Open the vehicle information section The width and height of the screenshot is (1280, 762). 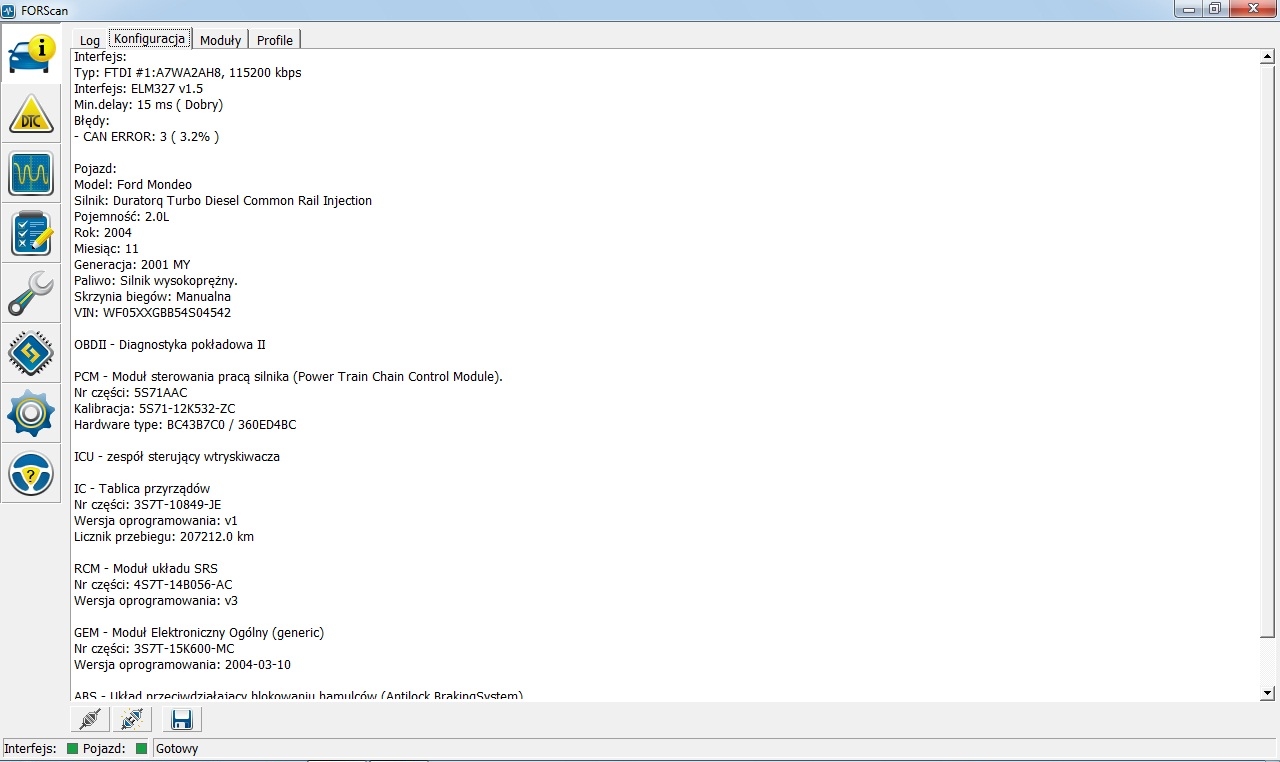(31, 54)
